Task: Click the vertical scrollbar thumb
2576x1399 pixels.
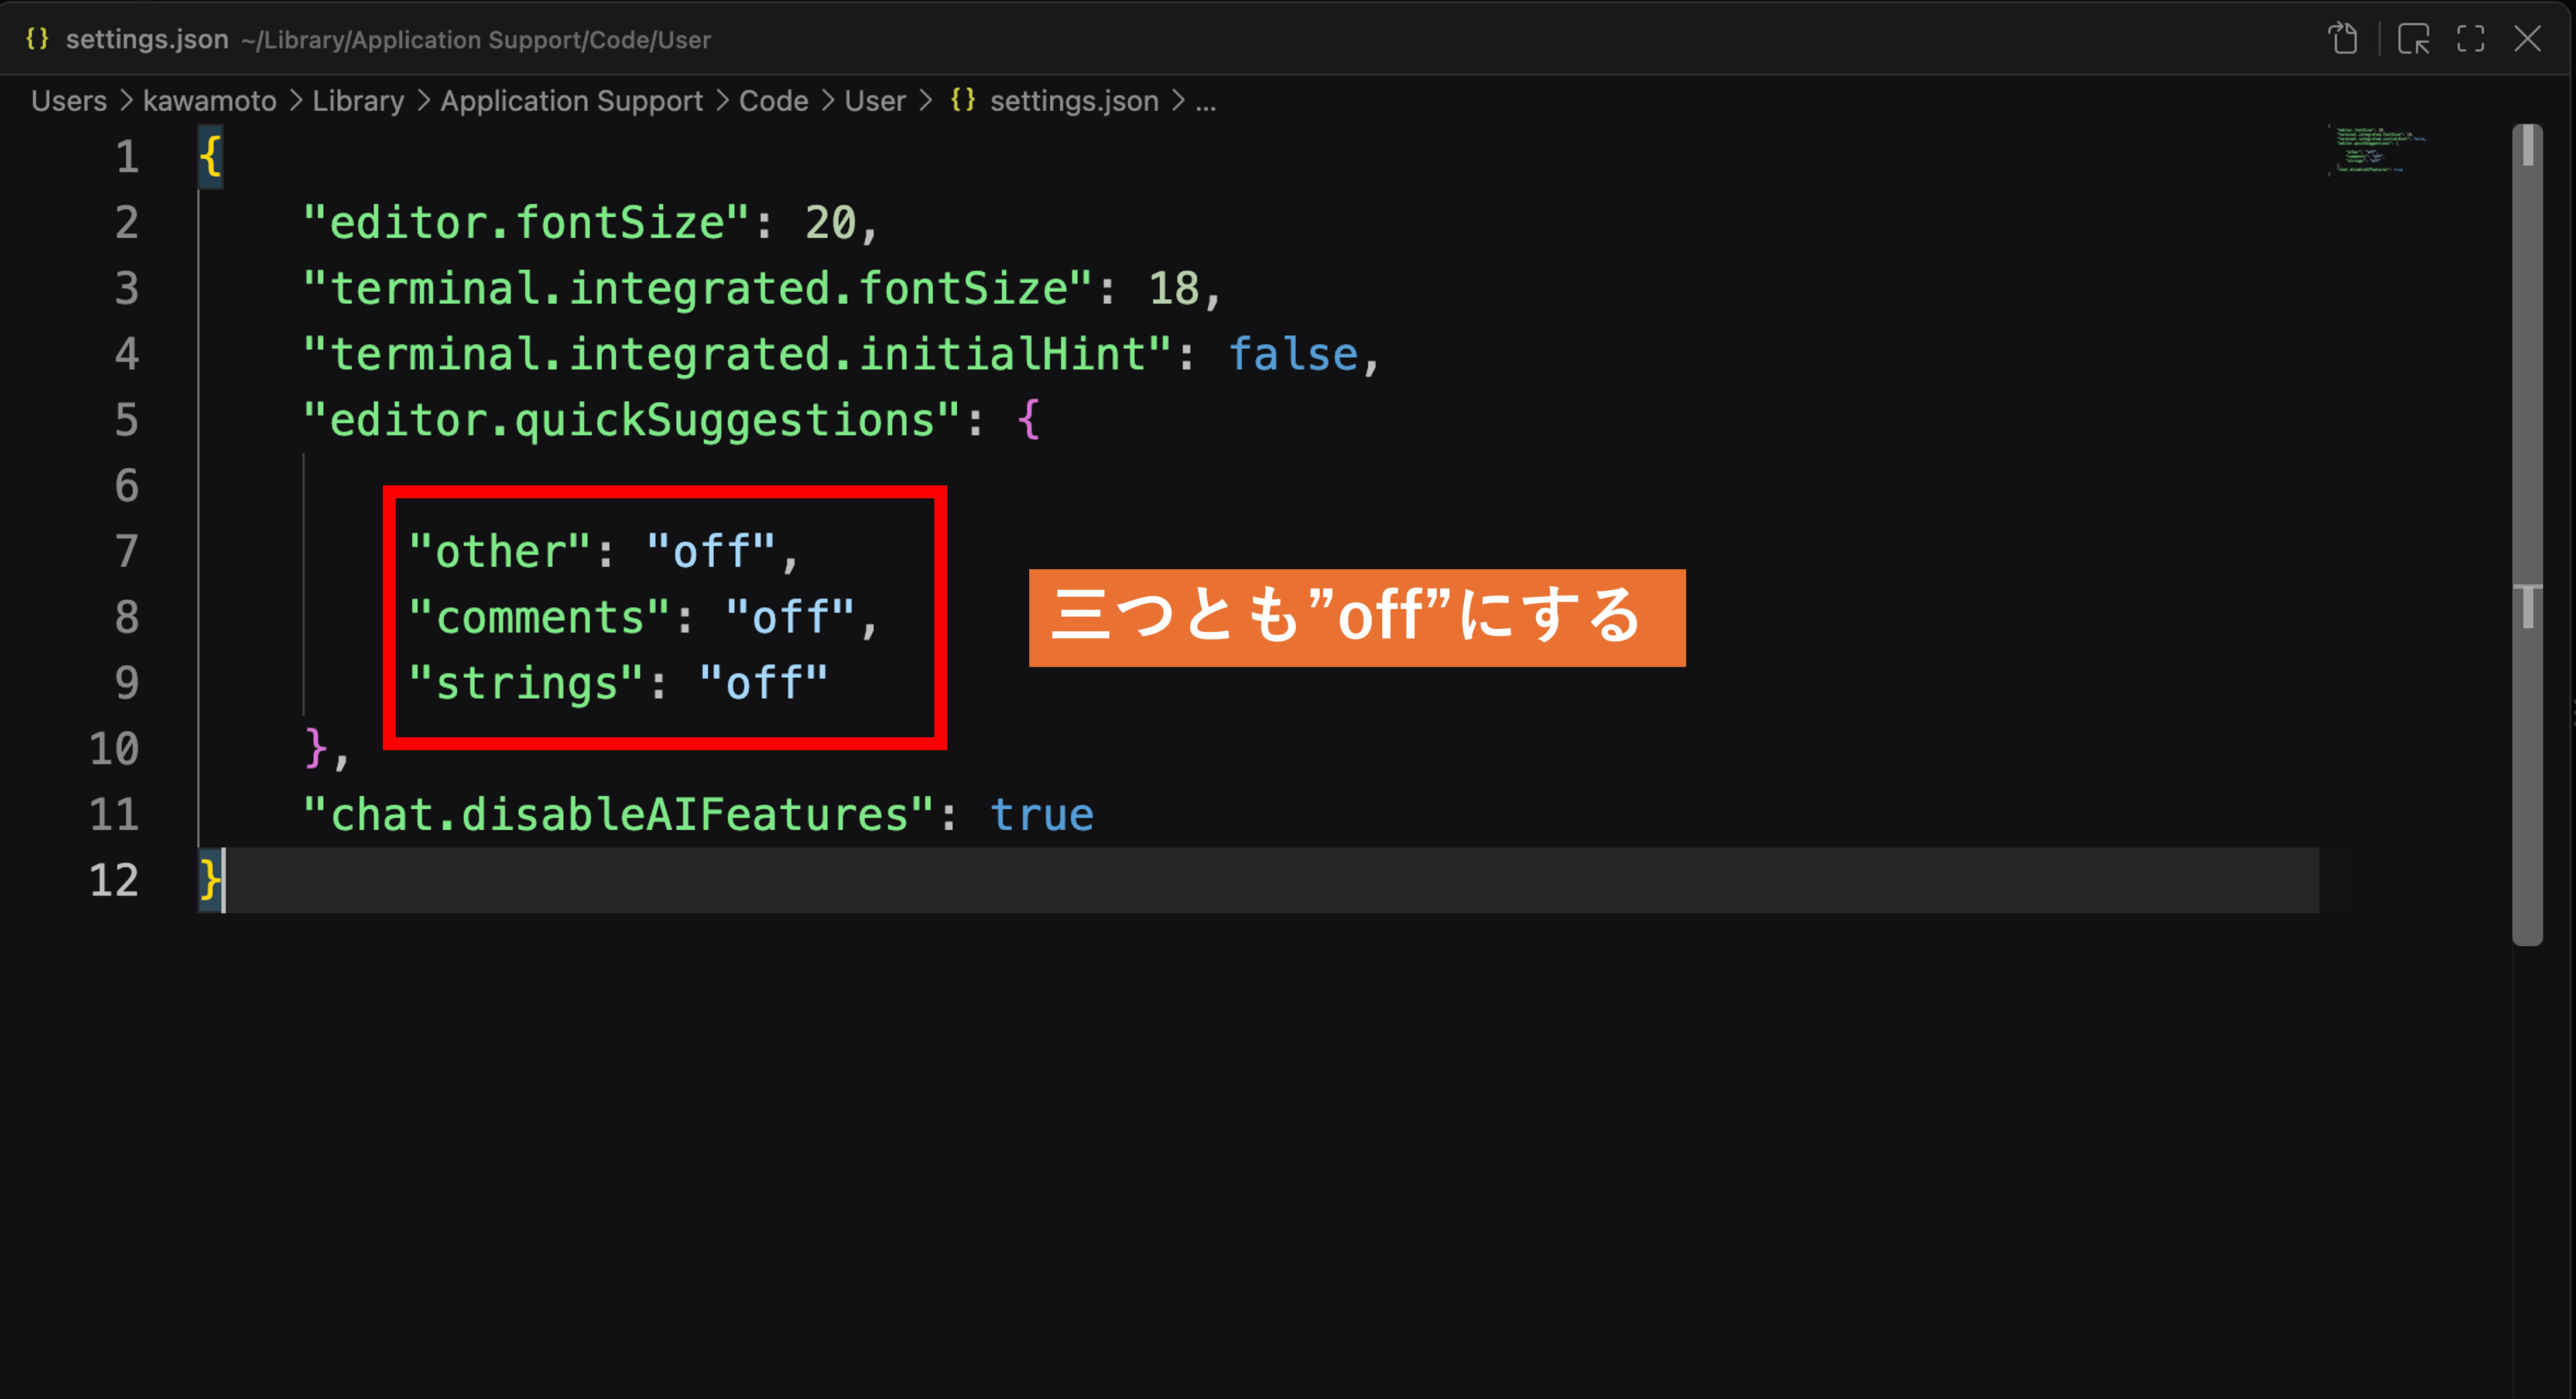Action: [2527, 534]
